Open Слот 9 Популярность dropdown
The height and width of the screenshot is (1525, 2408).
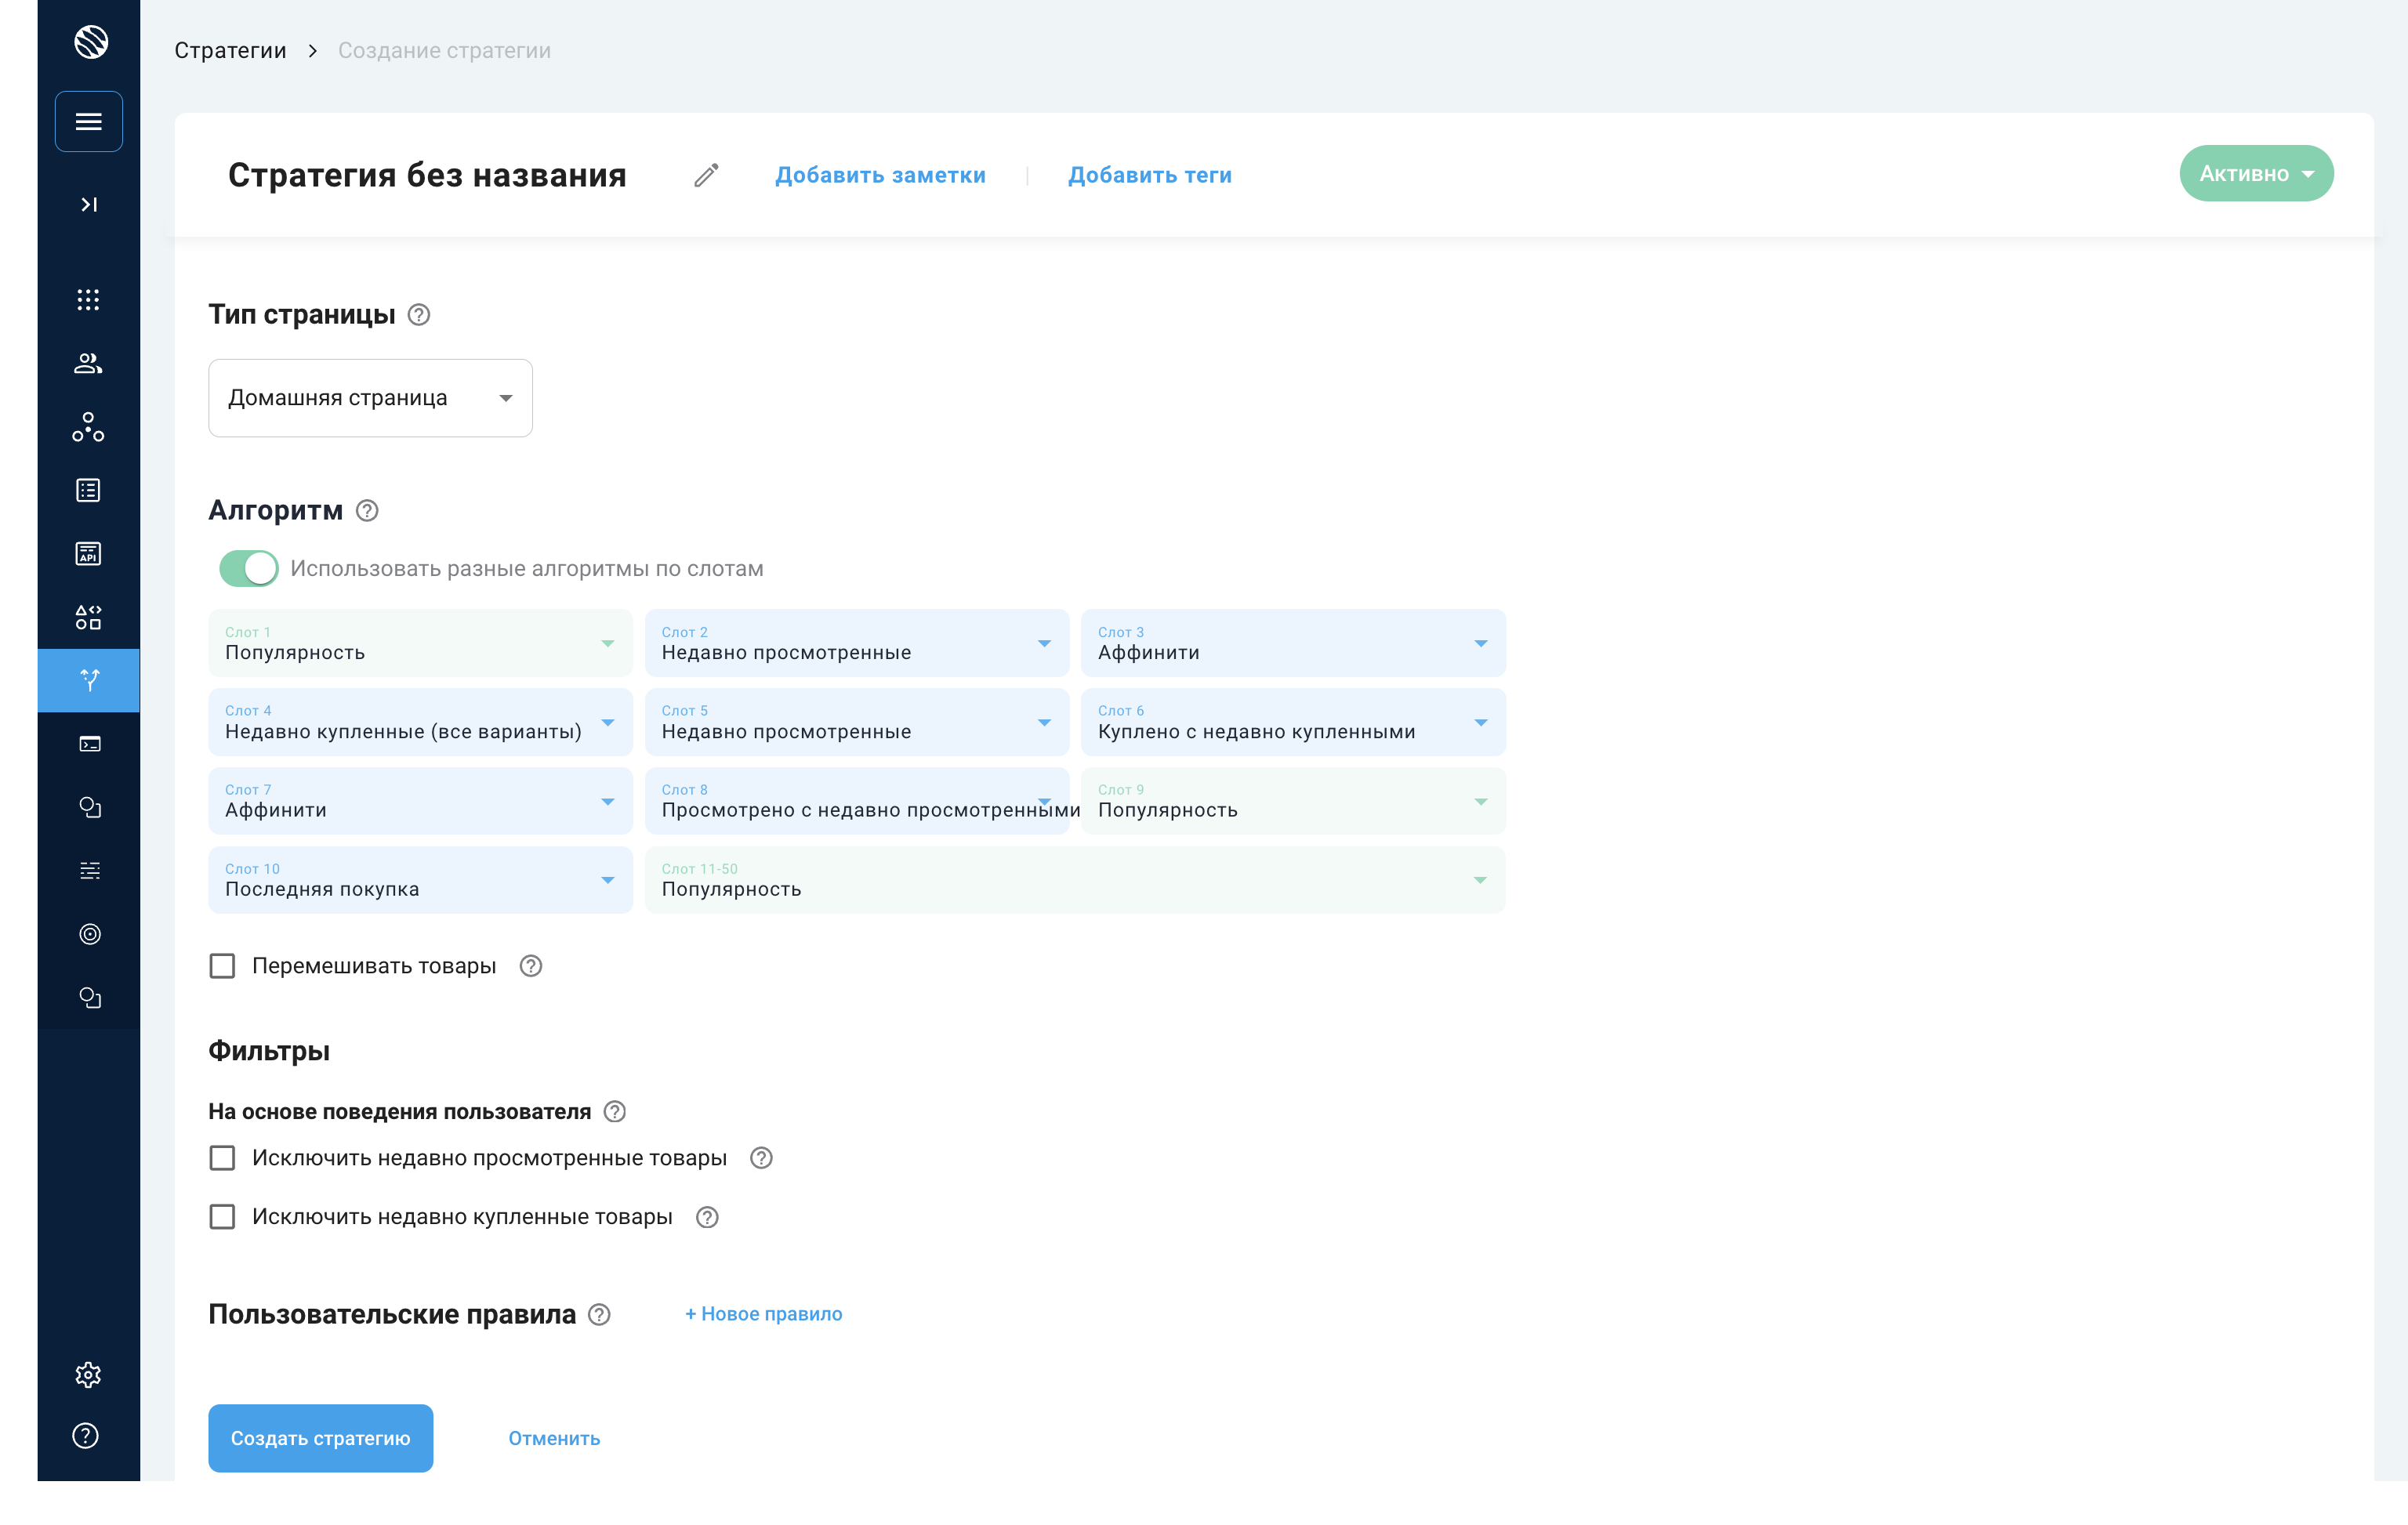[1293, 801]
